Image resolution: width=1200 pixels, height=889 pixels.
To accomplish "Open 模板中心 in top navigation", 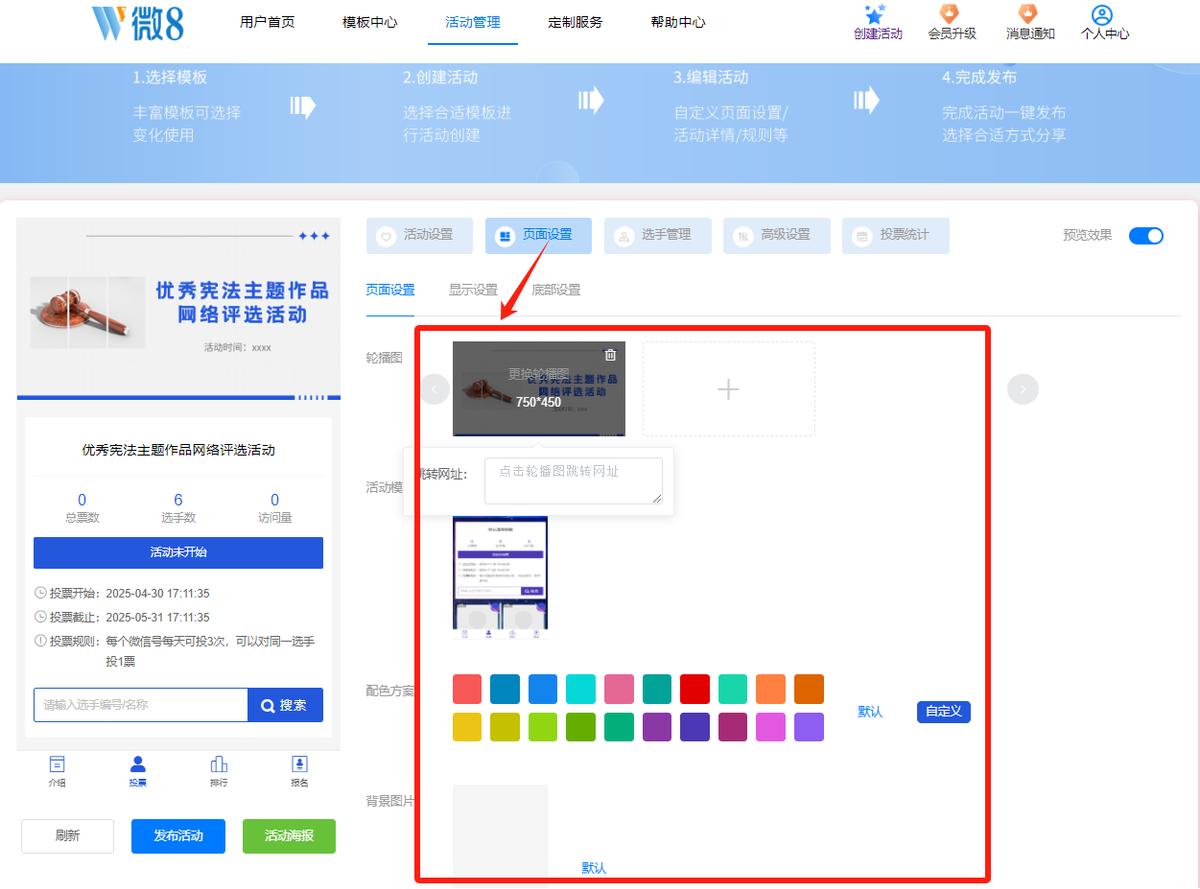I will [370, 22].
